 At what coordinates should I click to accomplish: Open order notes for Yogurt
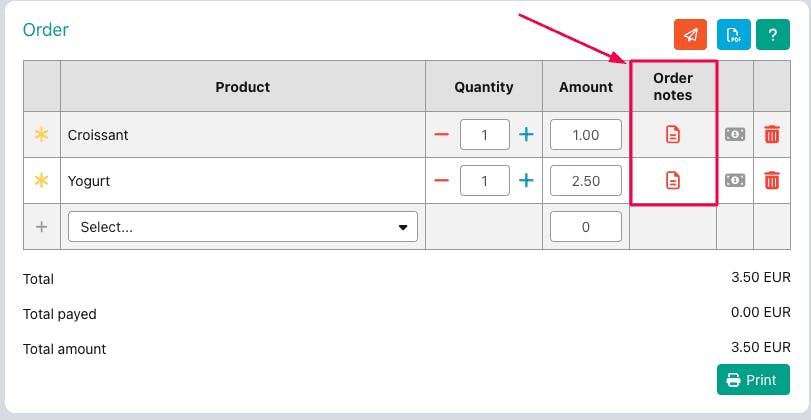coord(673,180)
